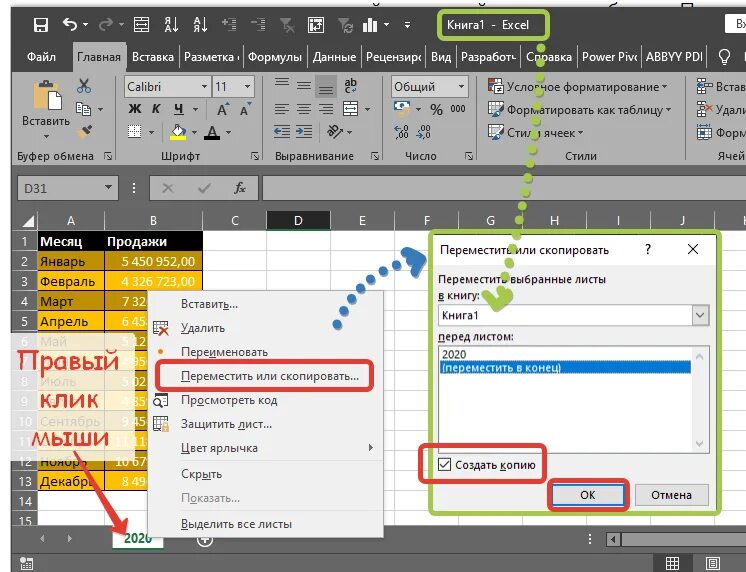The image size is (746, 572).
Task: Click the decrease decimal icon
Action: (423, 132)
